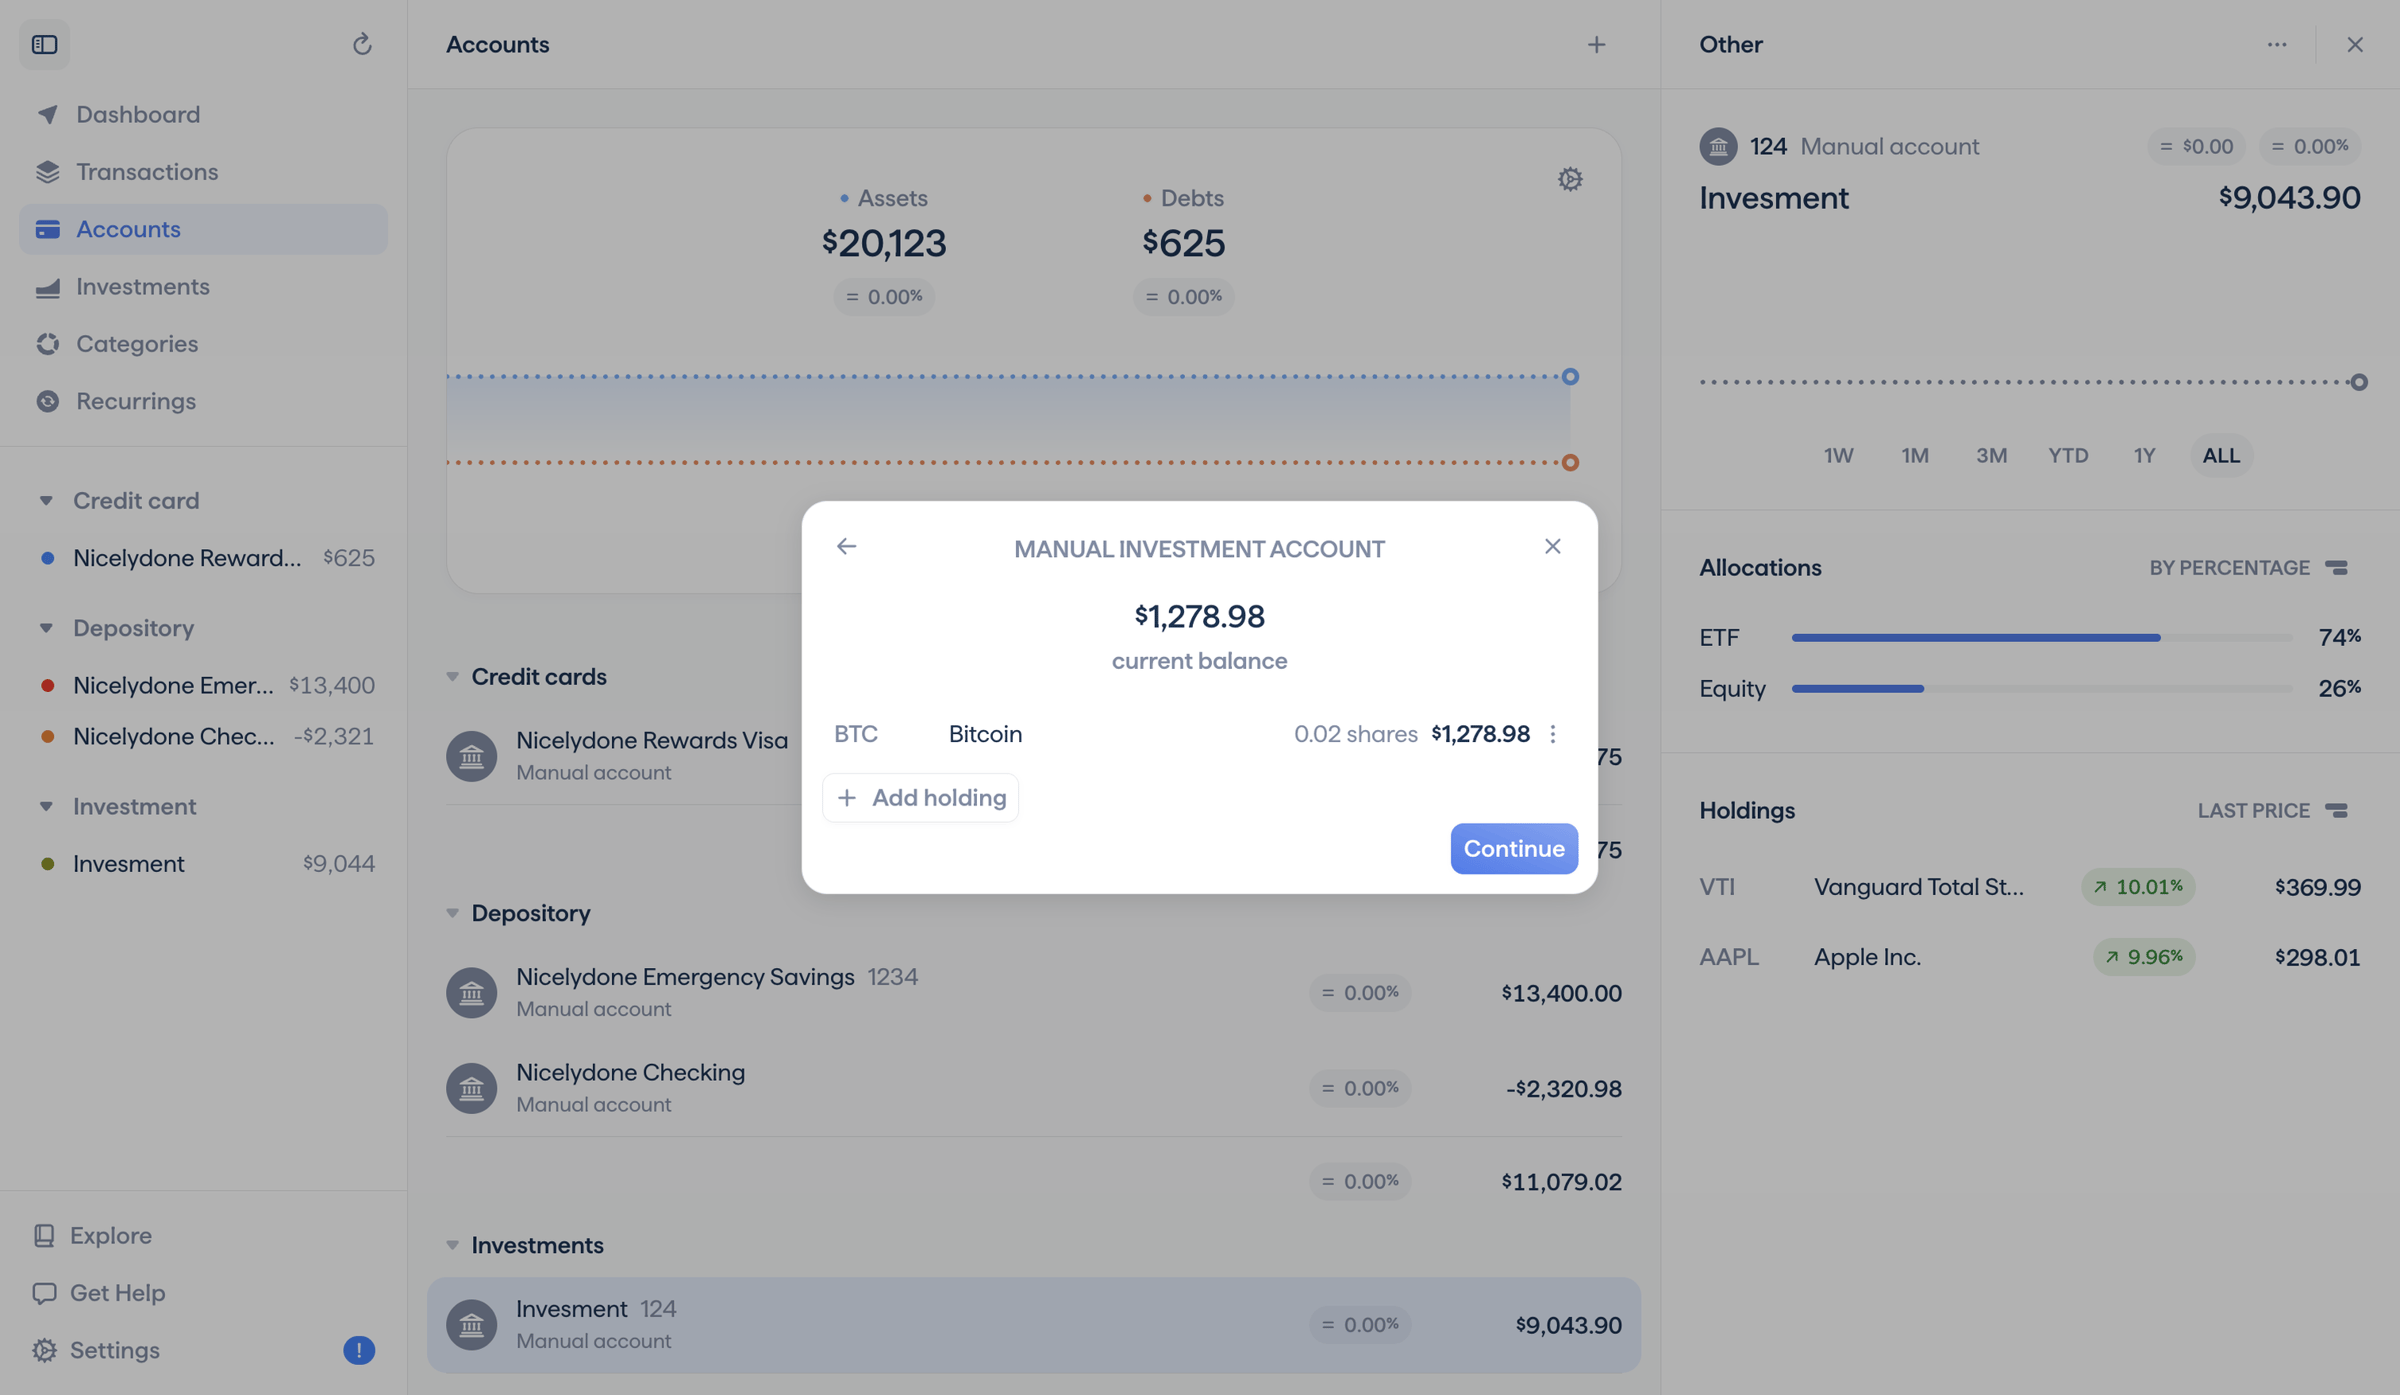Open Nicelydone Checking account row

(x=1034, y=1088)
